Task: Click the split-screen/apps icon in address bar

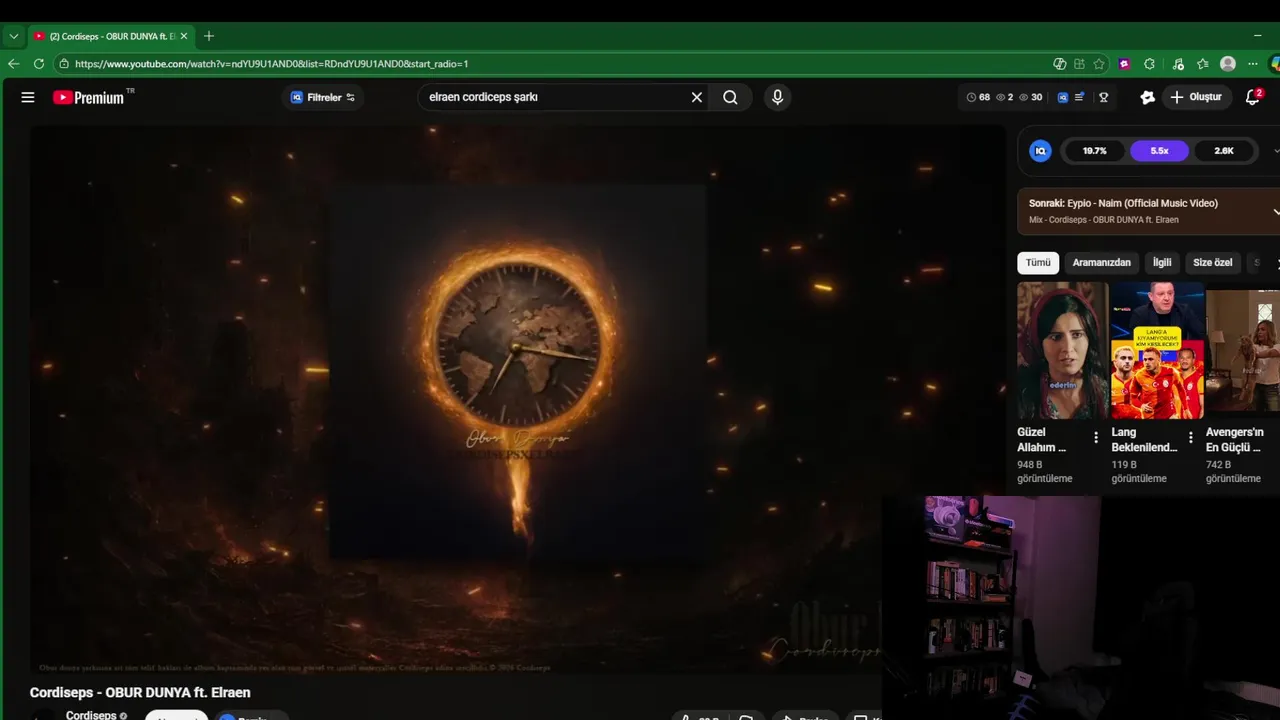Action: (1080, 63)
